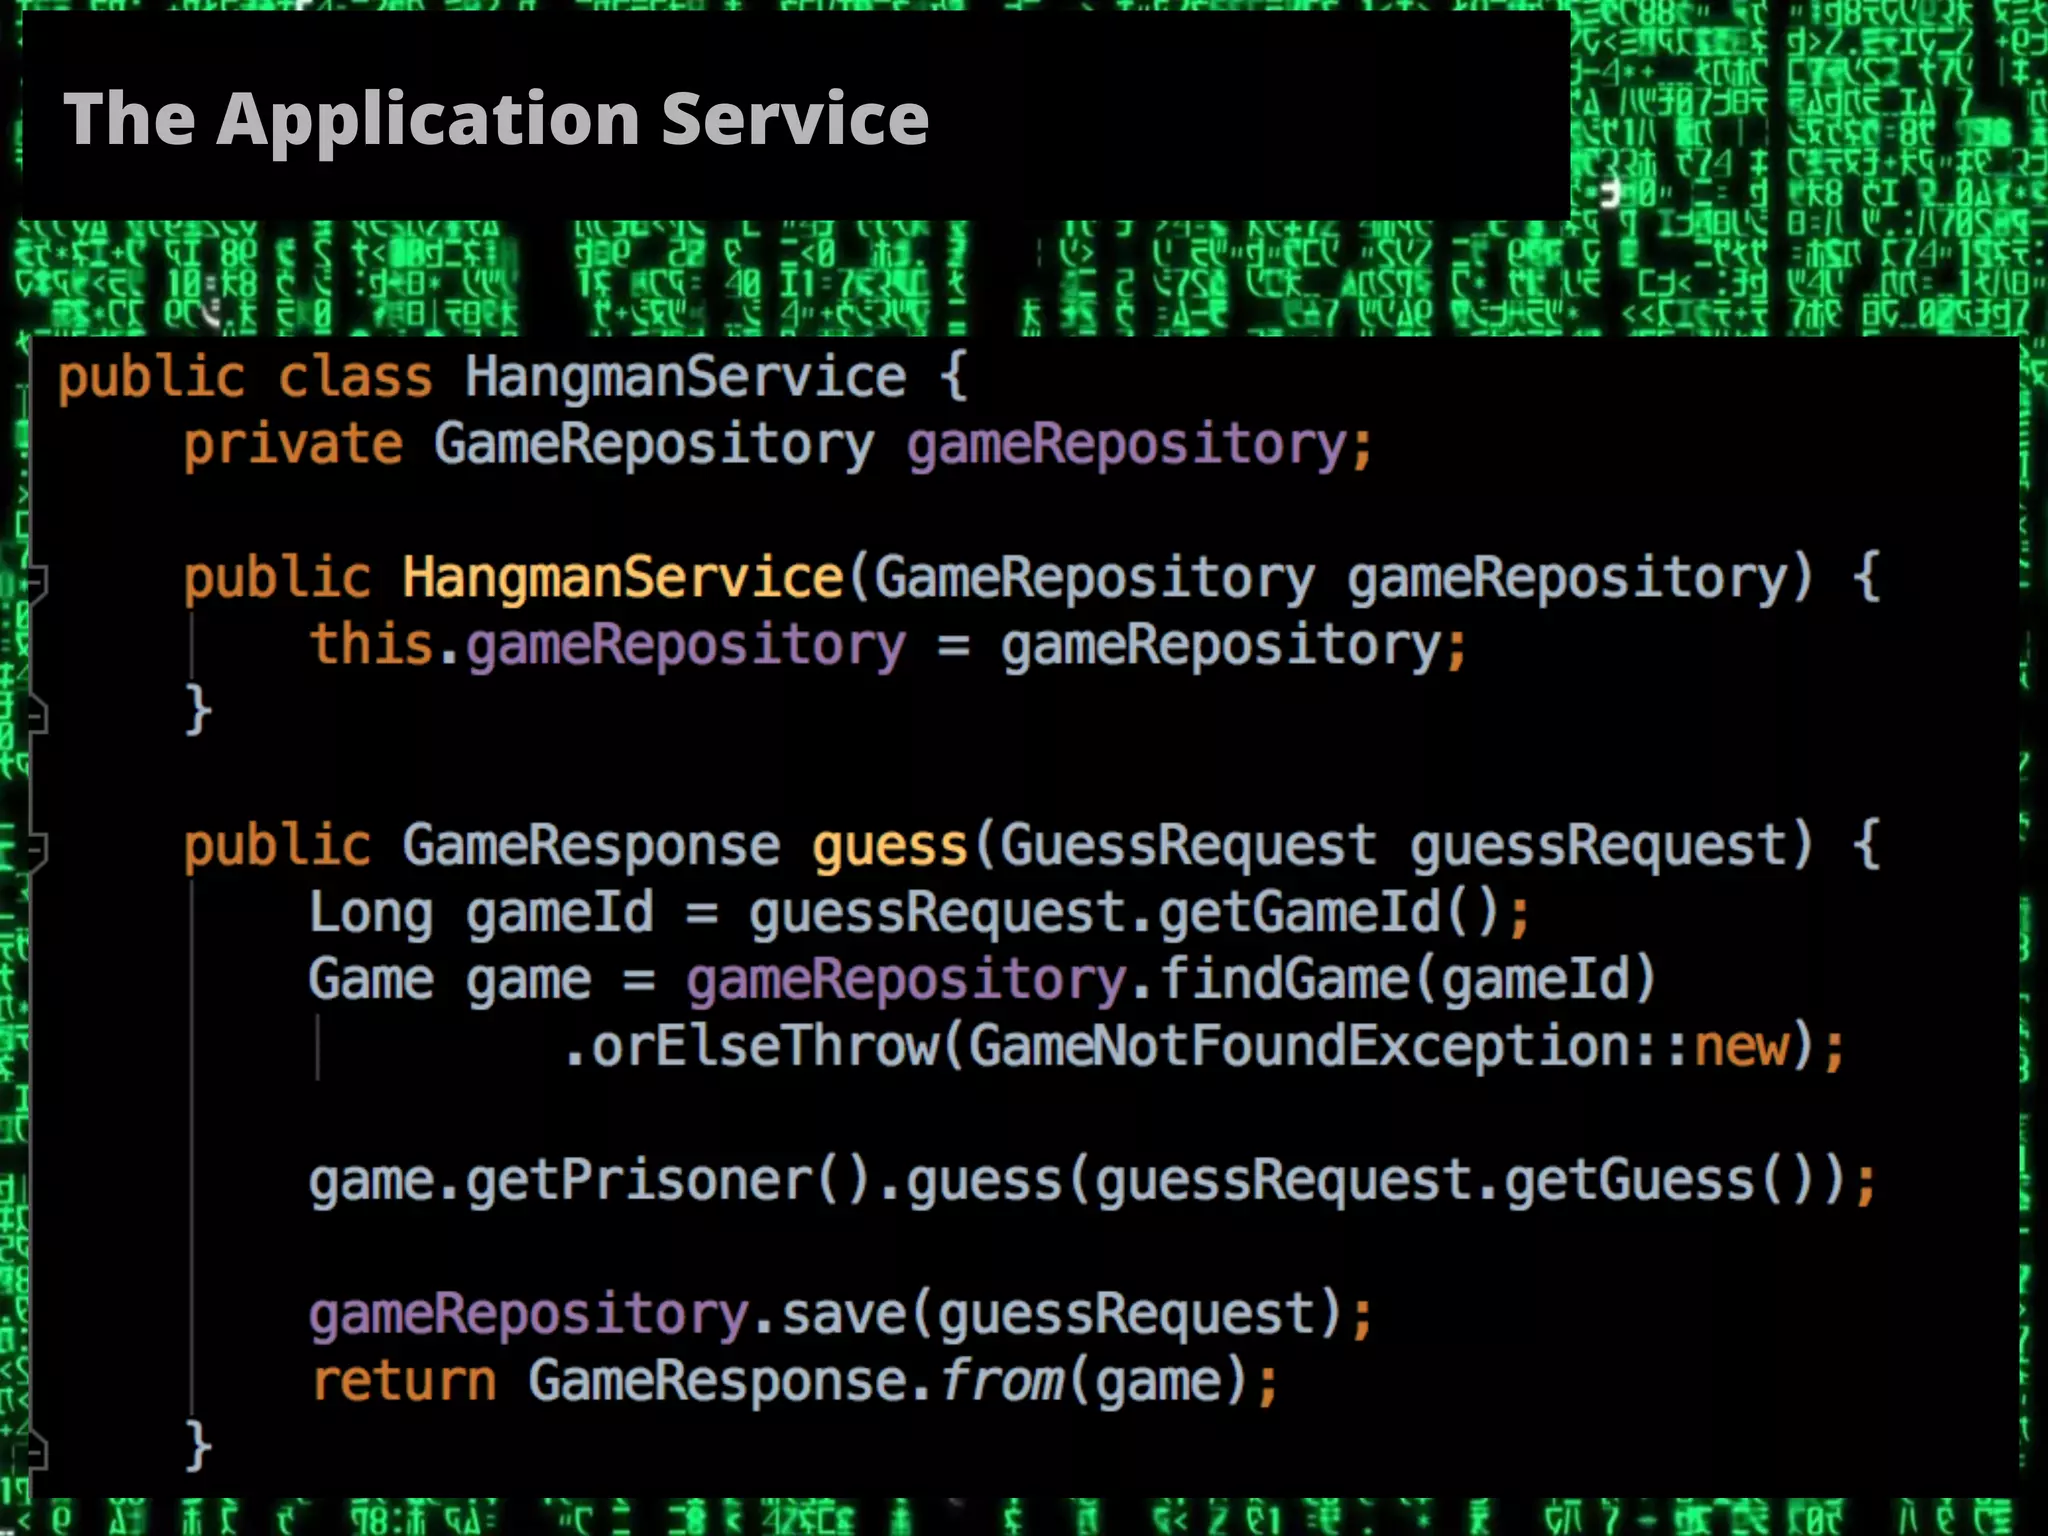2048x1536 pixels.
Task: Click the 'save' method call on gameRepository
Action: (843, 1314)
